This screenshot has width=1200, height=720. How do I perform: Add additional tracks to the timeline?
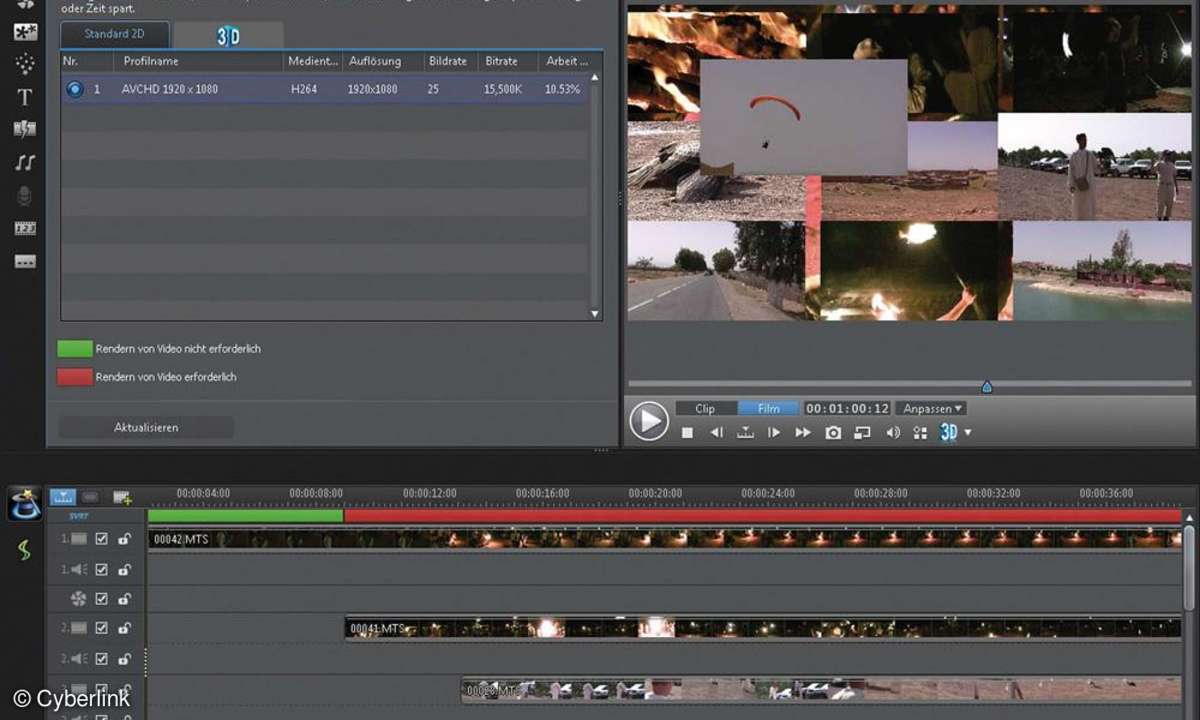tap(122, 497)
